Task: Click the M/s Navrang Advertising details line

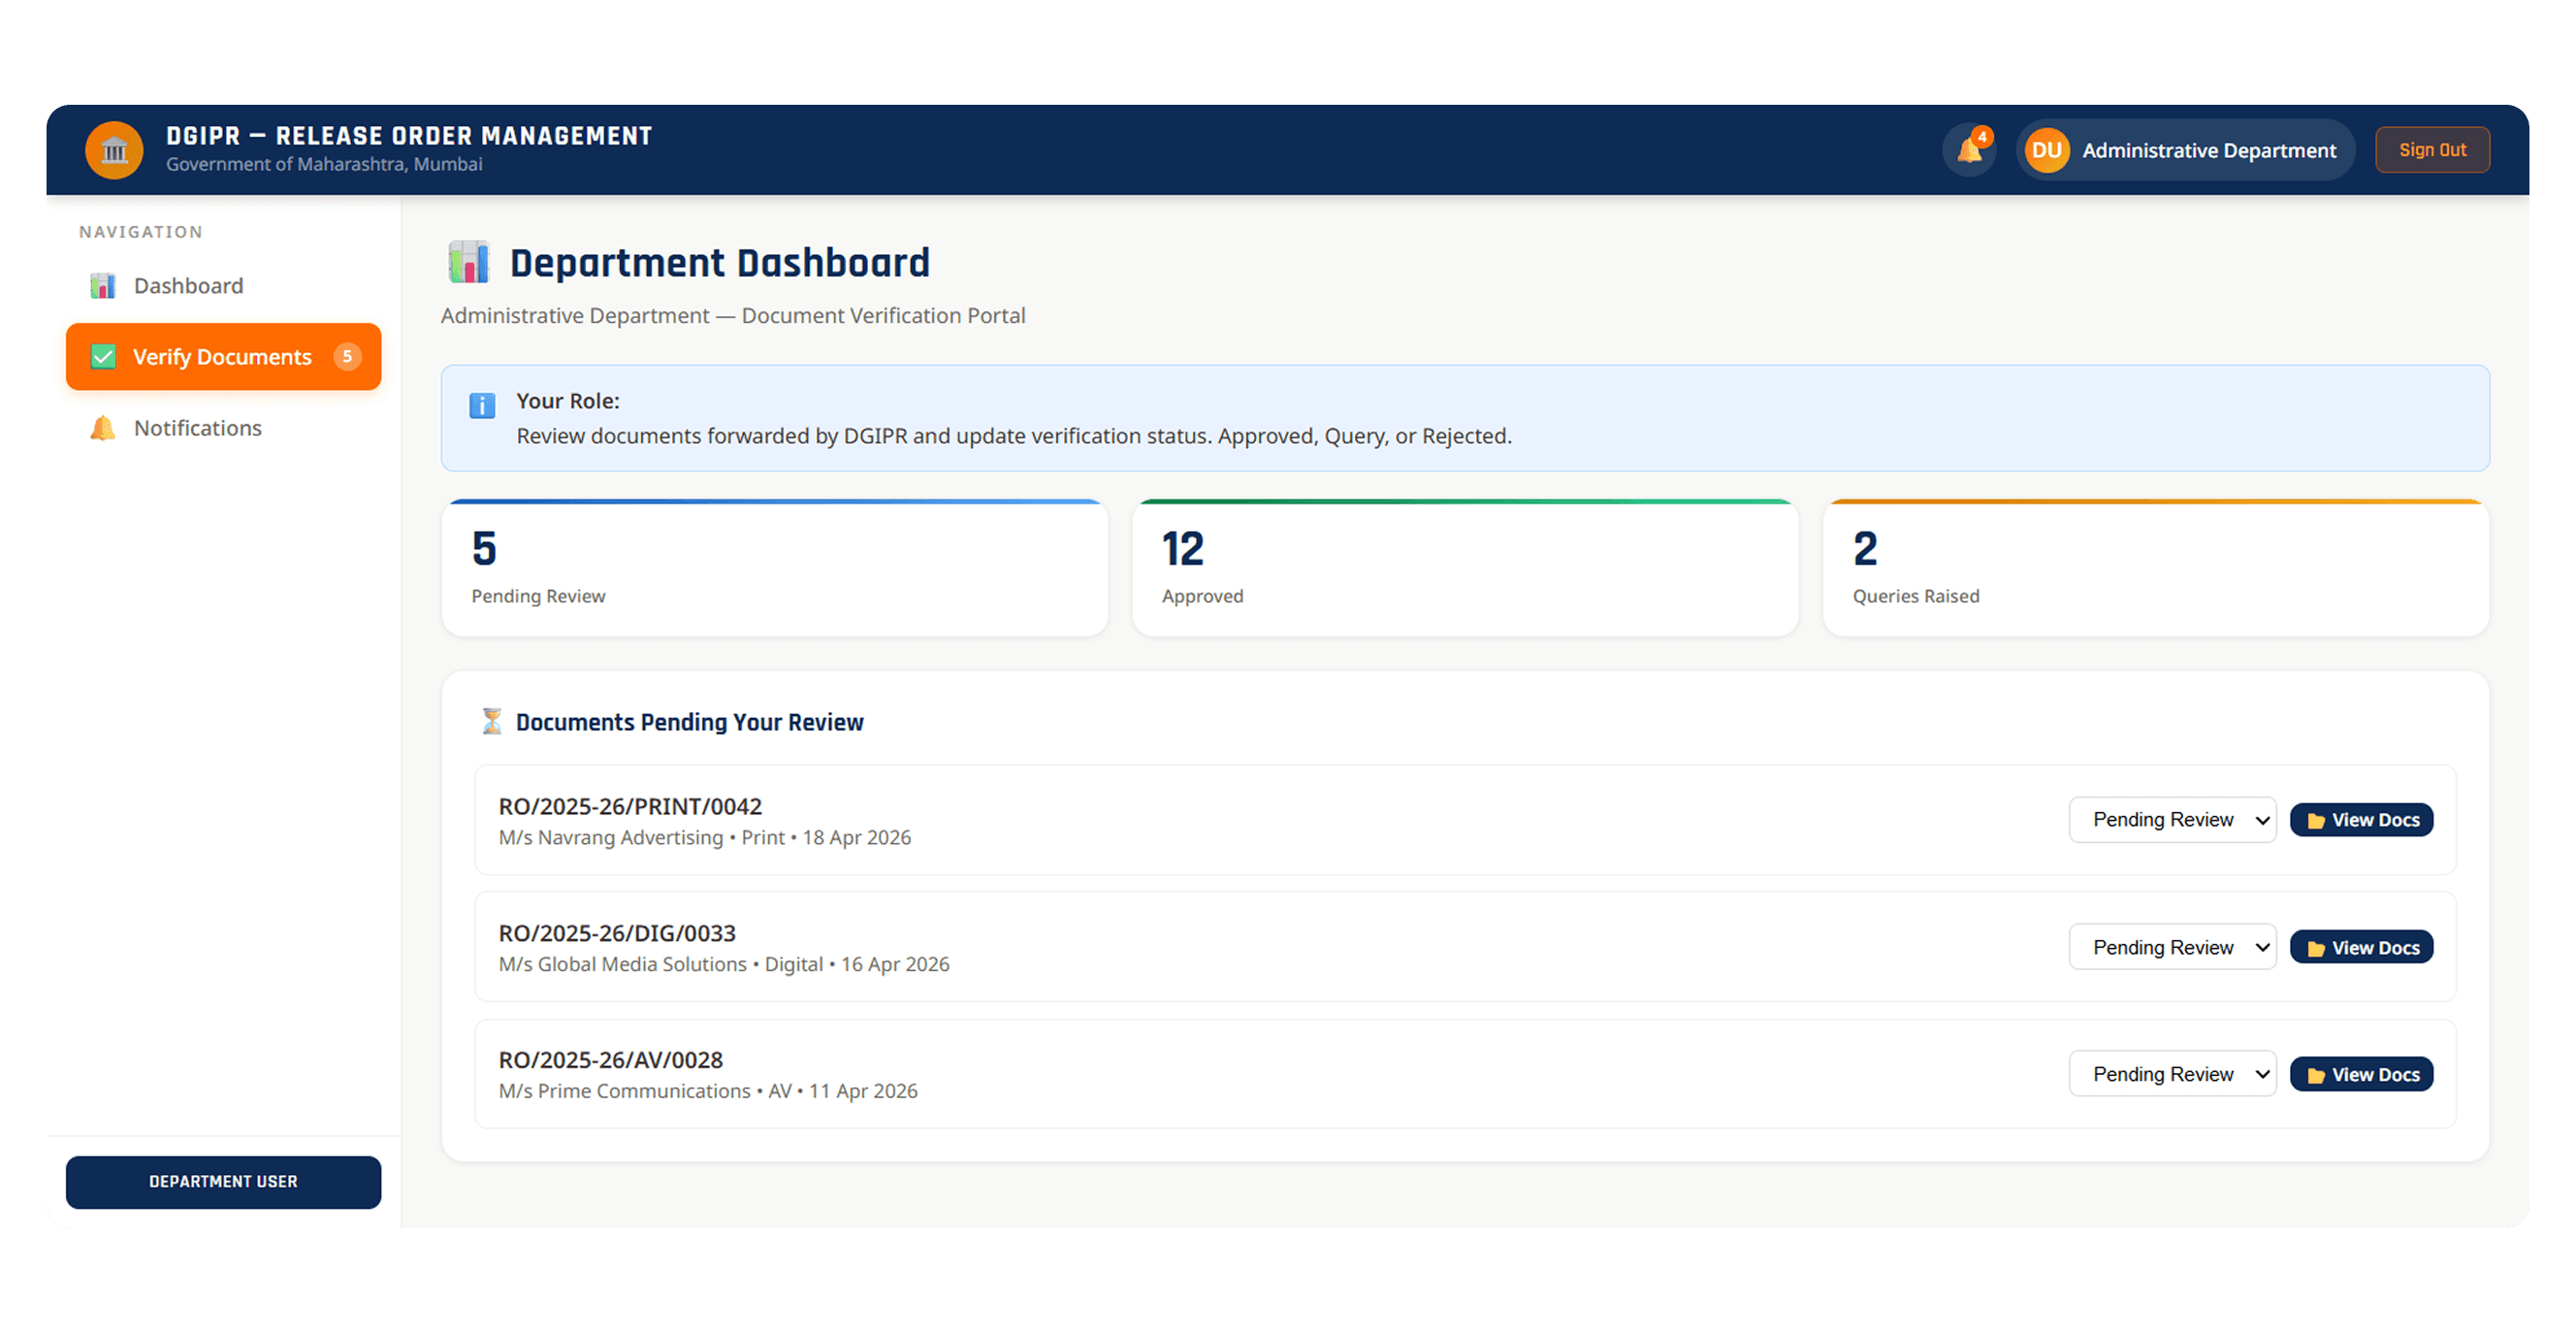Action: click(x=705, y=838)
